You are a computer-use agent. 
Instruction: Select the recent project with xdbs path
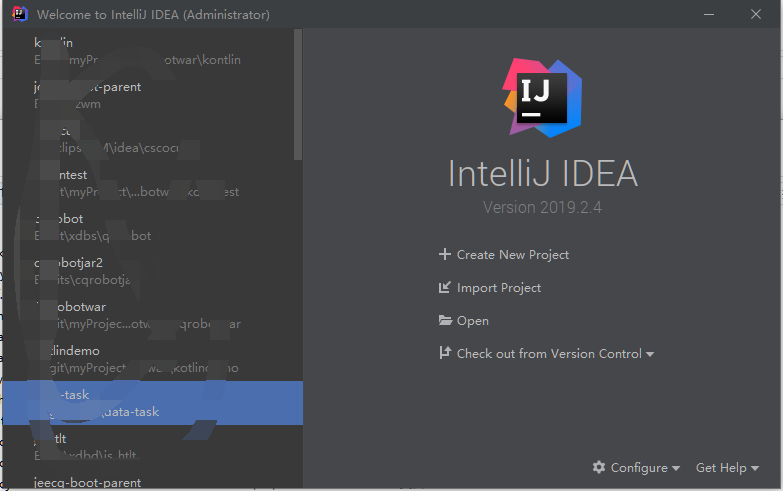[152, 227]
